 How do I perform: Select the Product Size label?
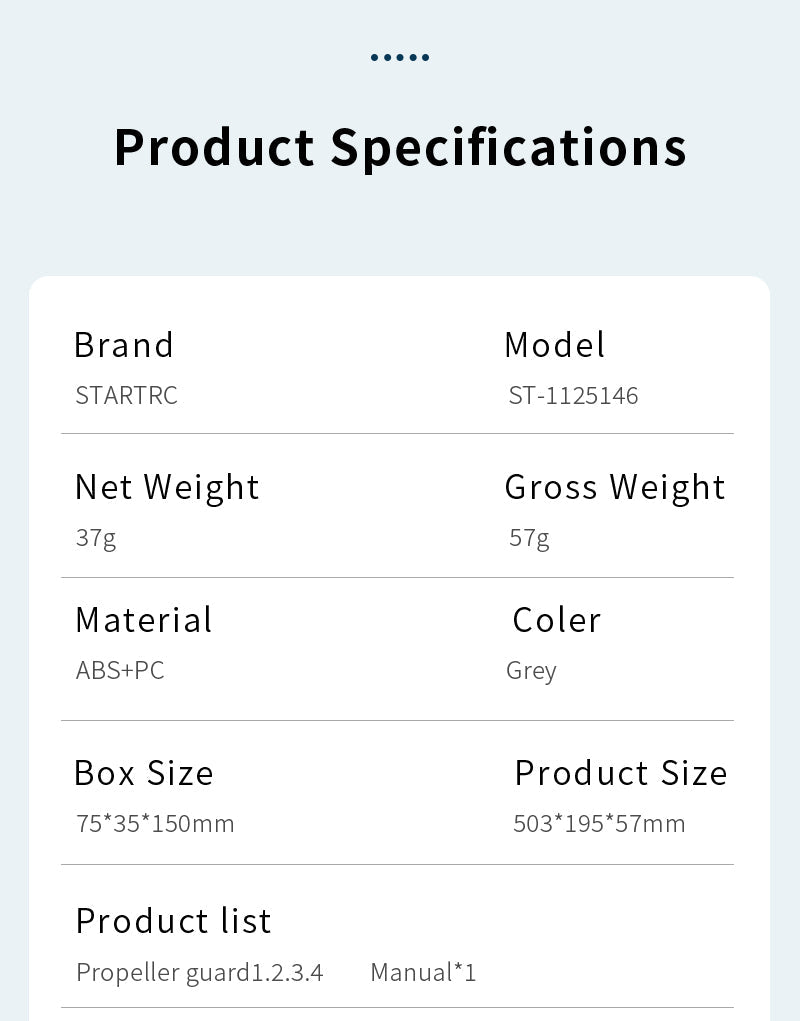pos(621,773)
